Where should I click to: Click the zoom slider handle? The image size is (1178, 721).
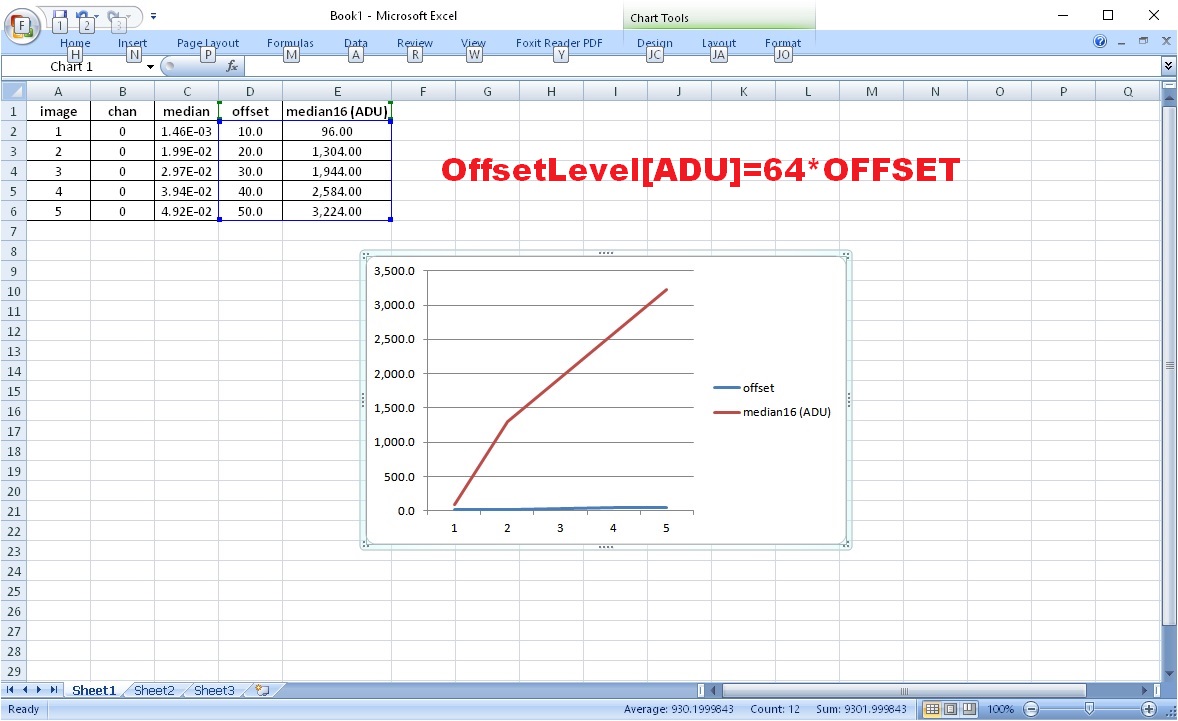point(1088,709)
